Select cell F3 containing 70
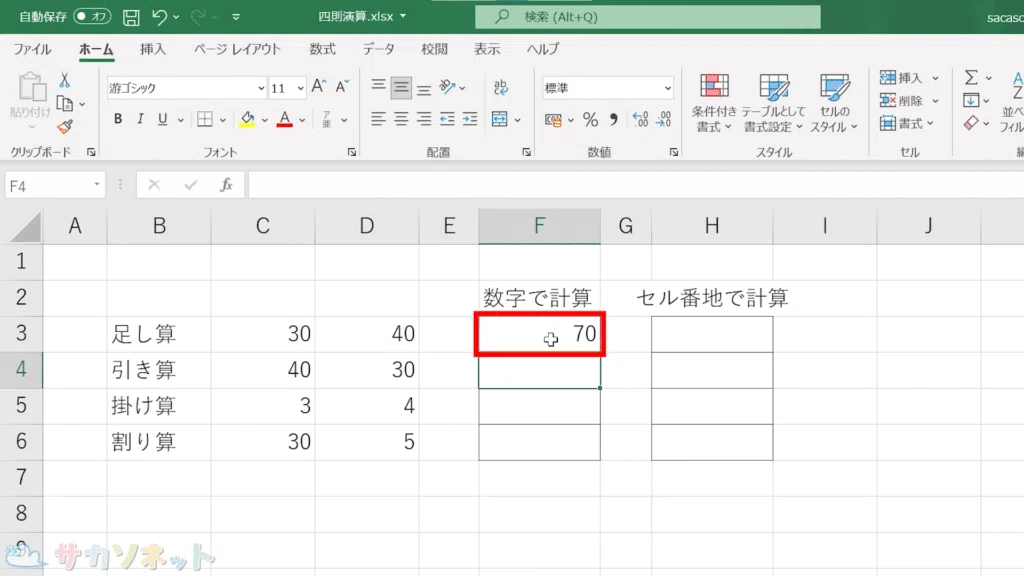This screenshot has width=1024, height=576. coord(539,334)
